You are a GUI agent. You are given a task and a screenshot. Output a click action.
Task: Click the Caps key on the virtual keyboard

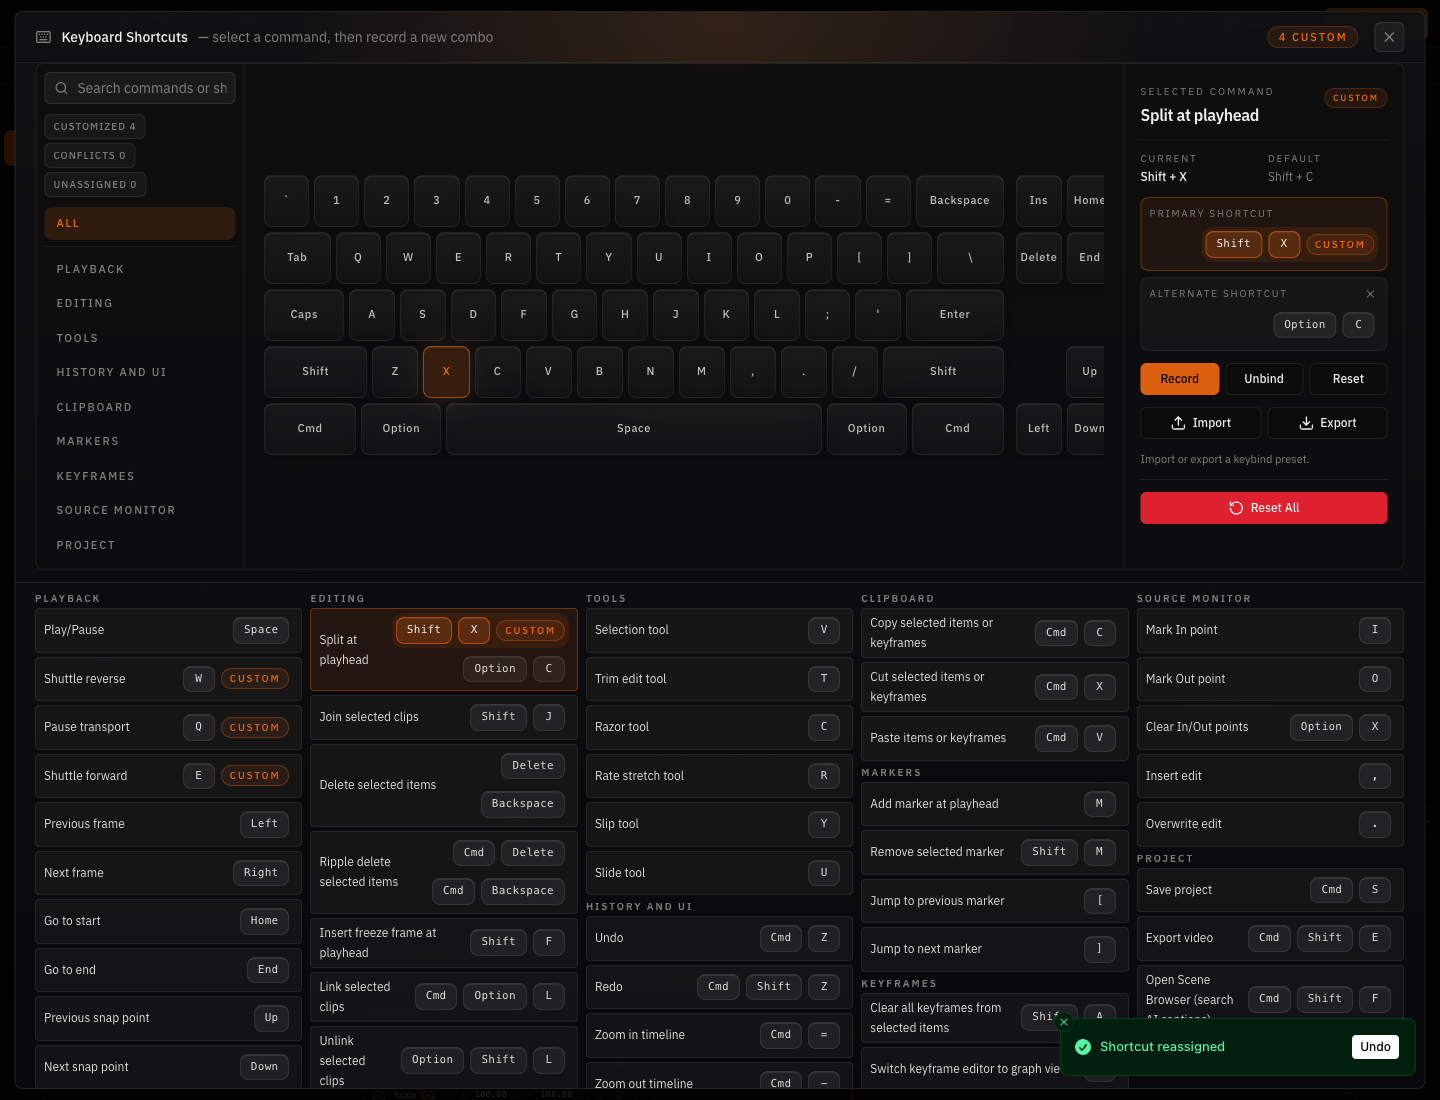[x=304, y=314]
